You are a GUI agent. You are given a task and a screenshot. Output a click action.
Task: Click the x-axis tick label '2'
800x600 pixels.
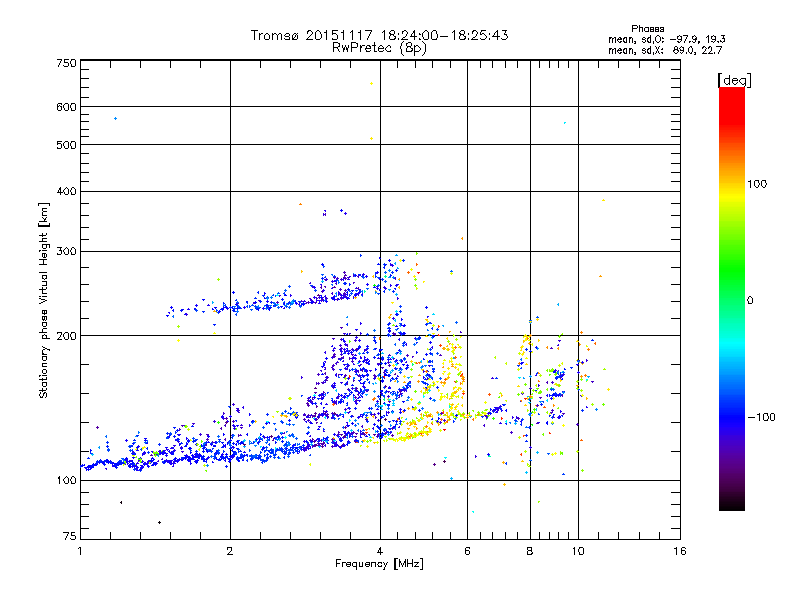pos(230,551)
